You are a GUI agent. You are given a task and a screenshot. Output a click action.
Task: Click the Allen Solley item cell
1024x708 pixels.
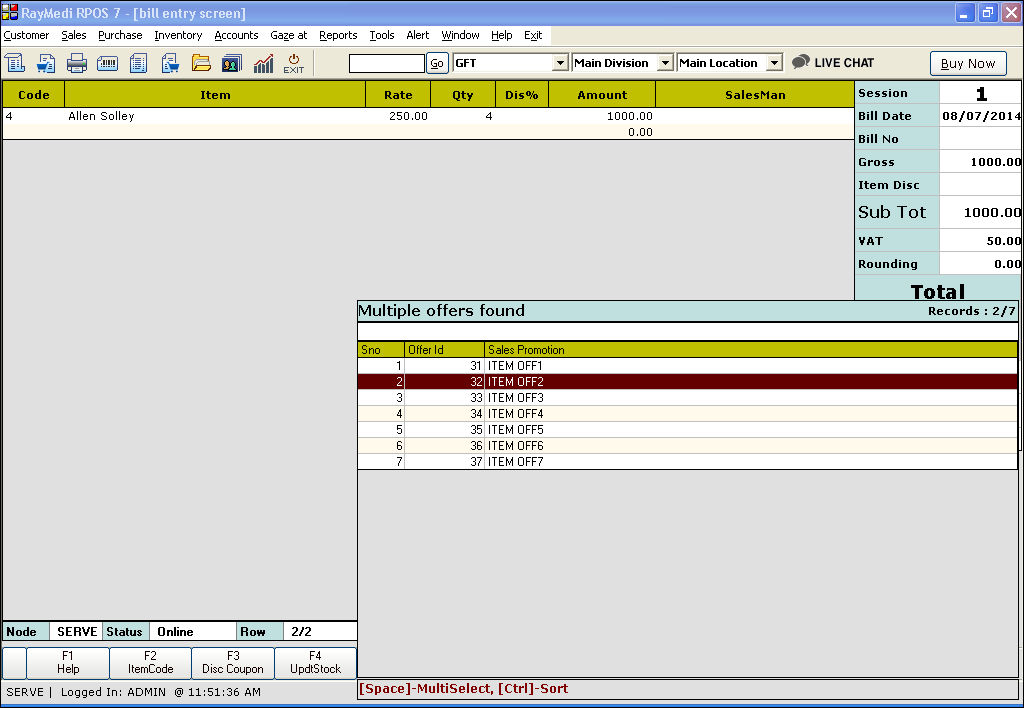point(215,116)
